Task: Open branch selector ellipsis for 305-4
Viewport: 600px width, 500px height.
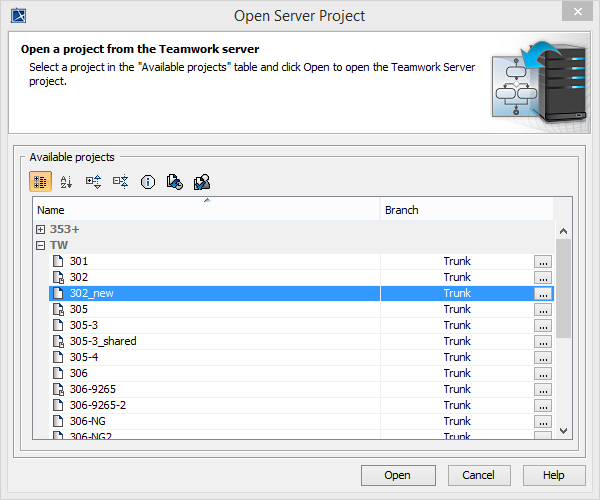Action: (543, 358)
